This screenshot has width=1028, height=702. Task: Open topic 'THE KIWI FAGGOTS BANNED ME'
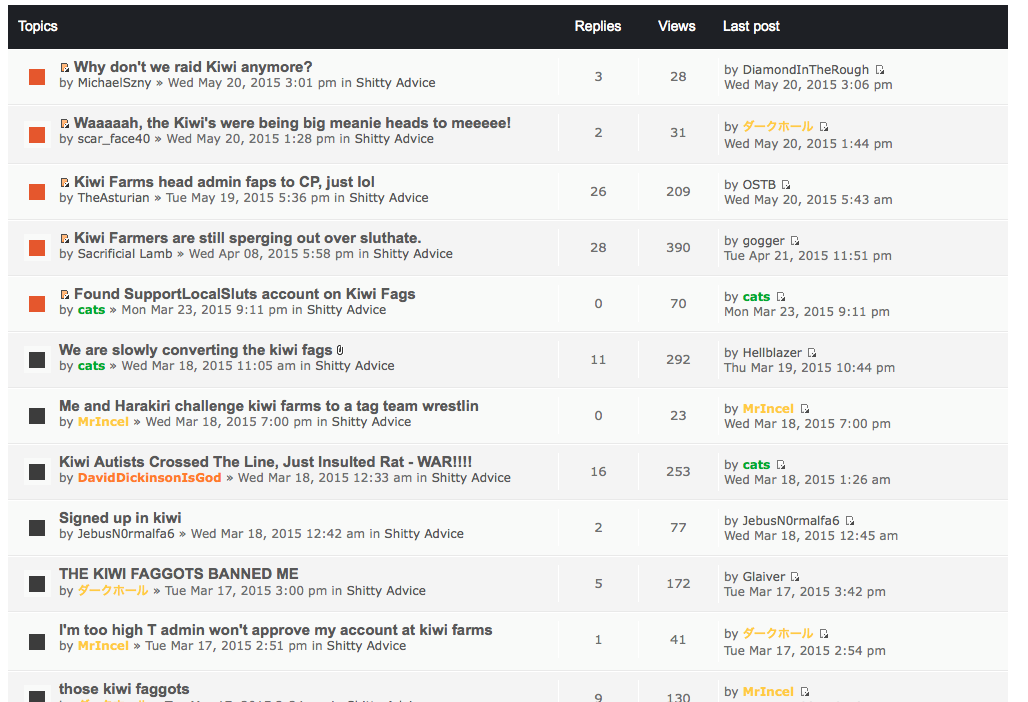[178, 574]
